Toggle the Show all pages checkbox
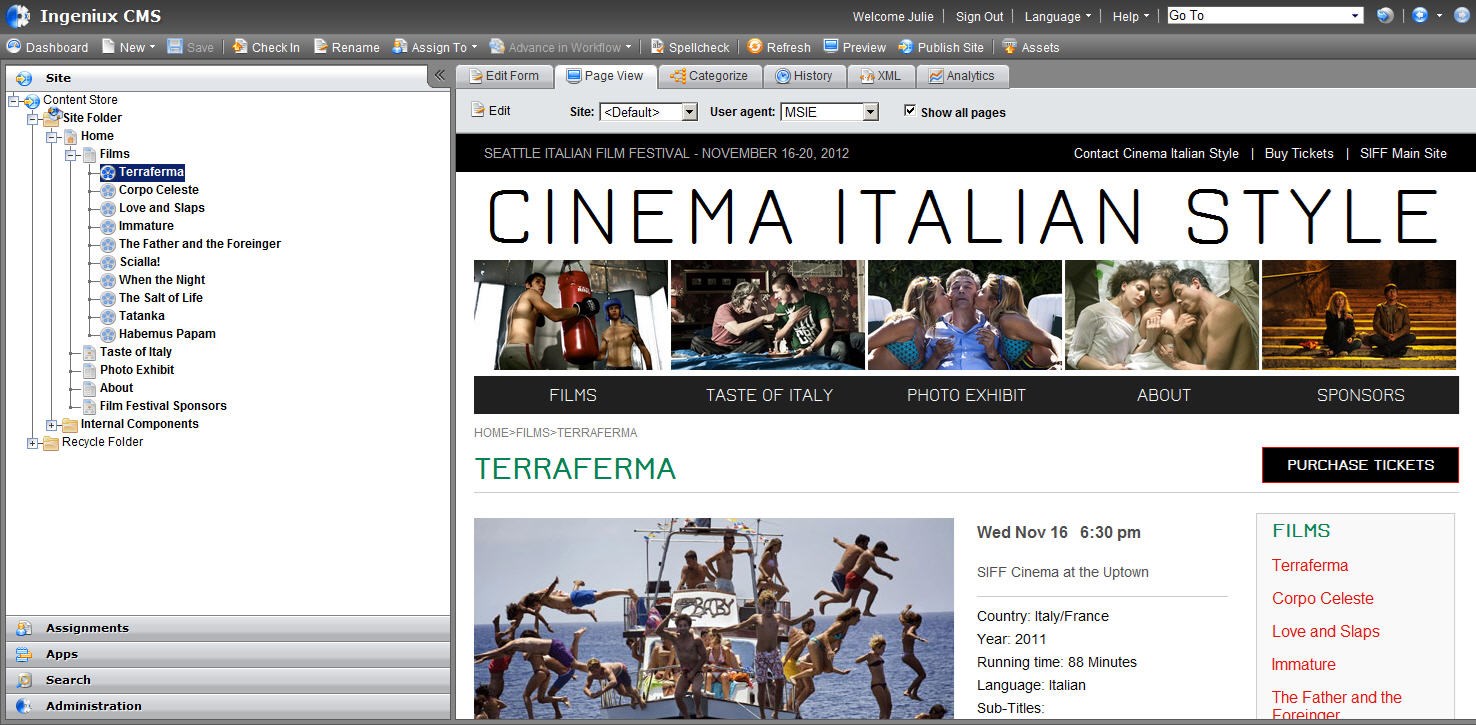This screenshot has width=1476, height=725. (x=910, y=111)
